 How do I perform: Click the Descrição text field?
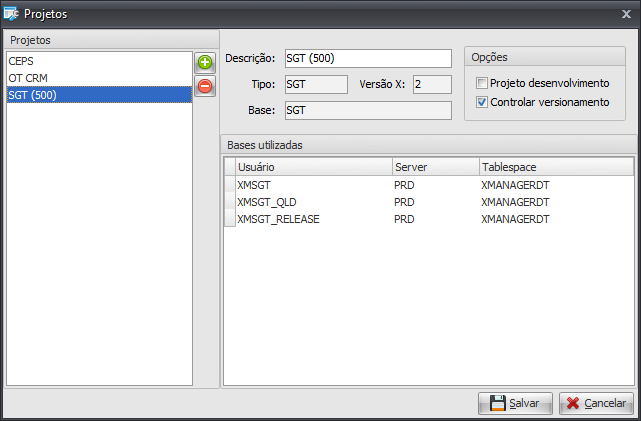point(367,59)
